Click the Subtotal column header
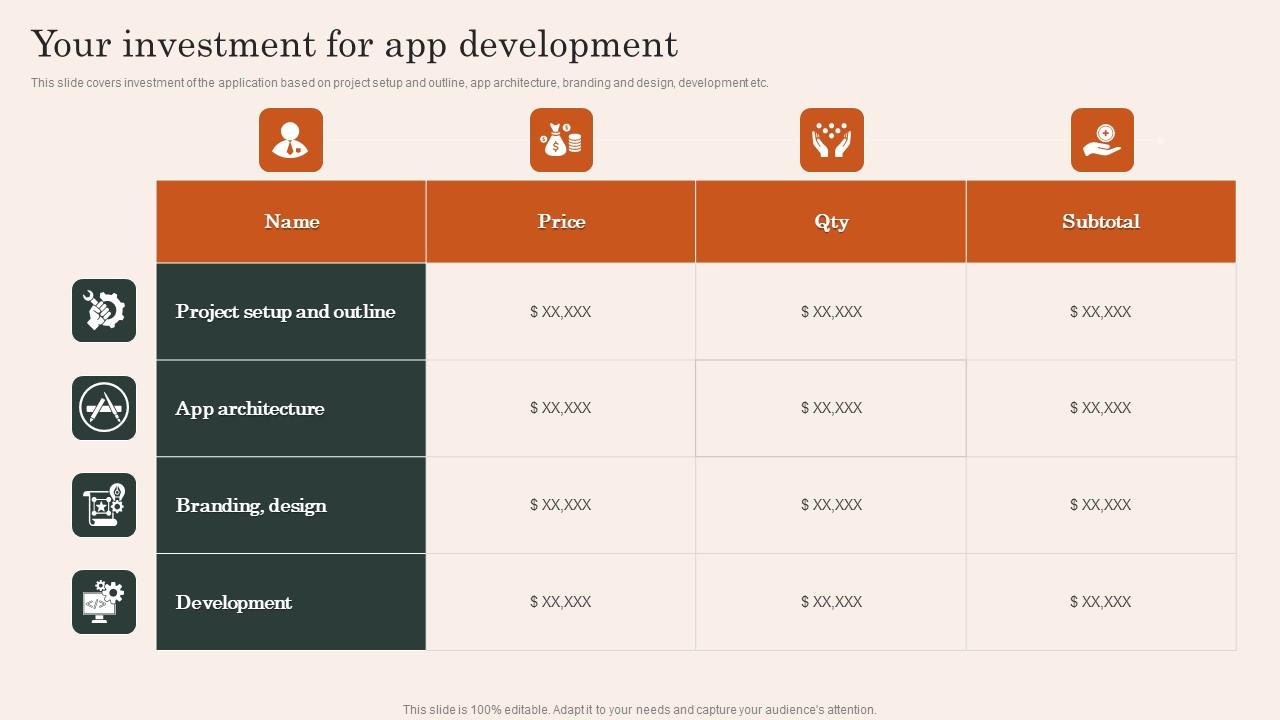Image resolution: width=1280 pixels, height=720 pixels. coord(1101,222)
